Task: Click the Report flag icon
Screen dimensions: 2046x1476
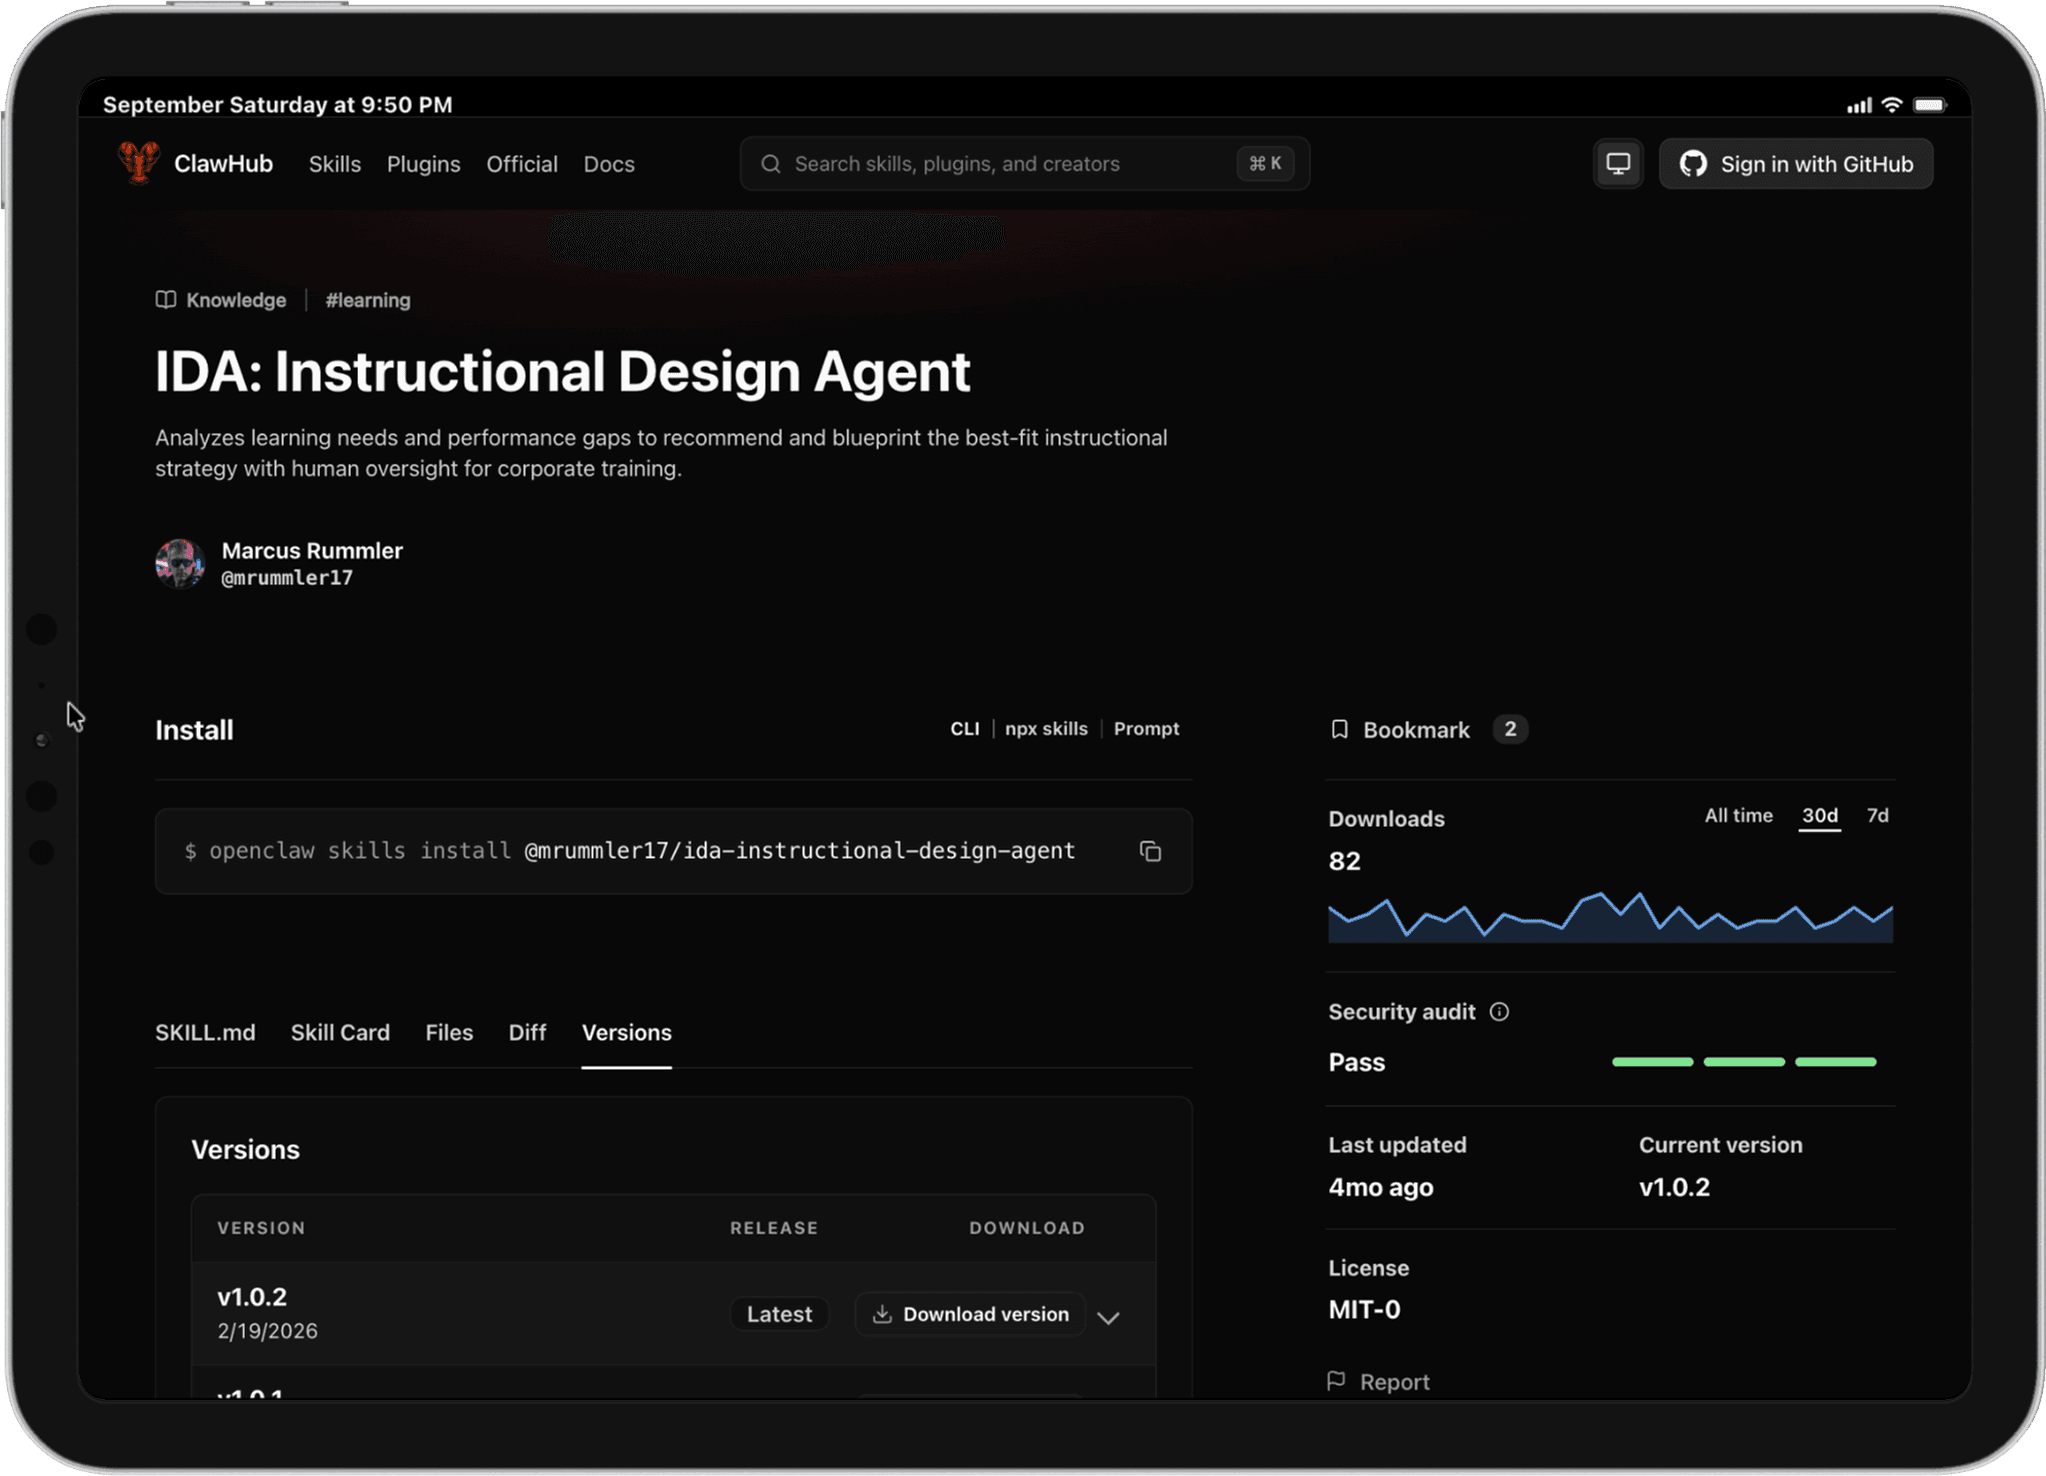Action: coord(1336,1381)
